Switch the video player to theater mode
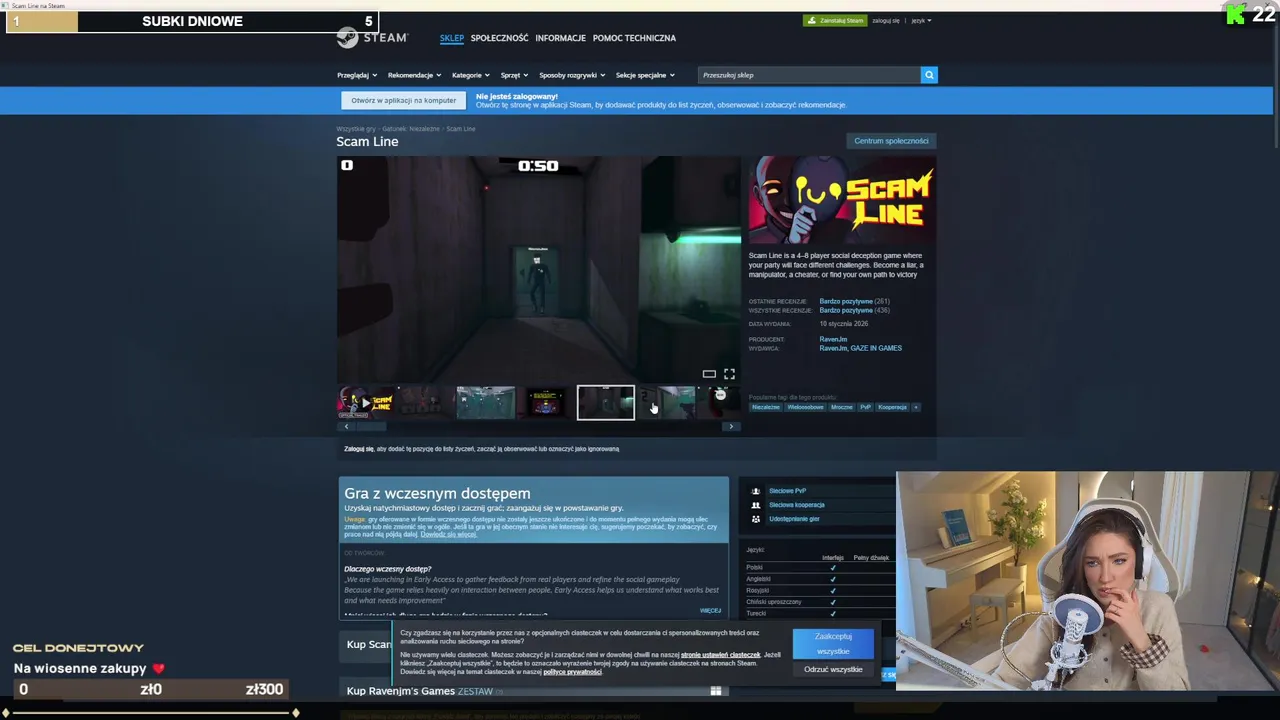The image size is (1280, 720). pyautogui.click(x=709, y=374)
